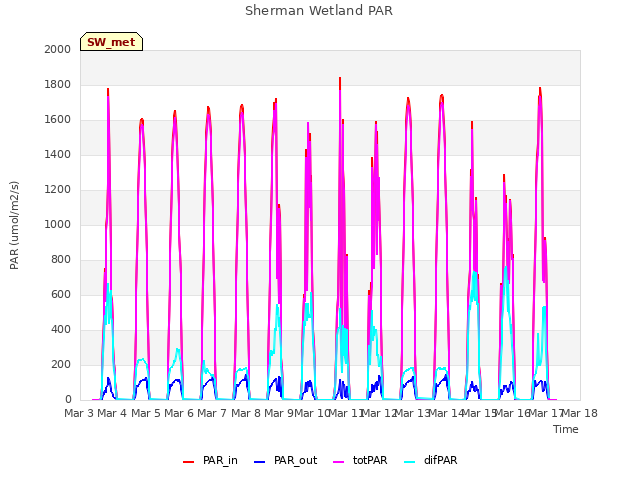Click the 800 y-axis tick label

(61, 260)
